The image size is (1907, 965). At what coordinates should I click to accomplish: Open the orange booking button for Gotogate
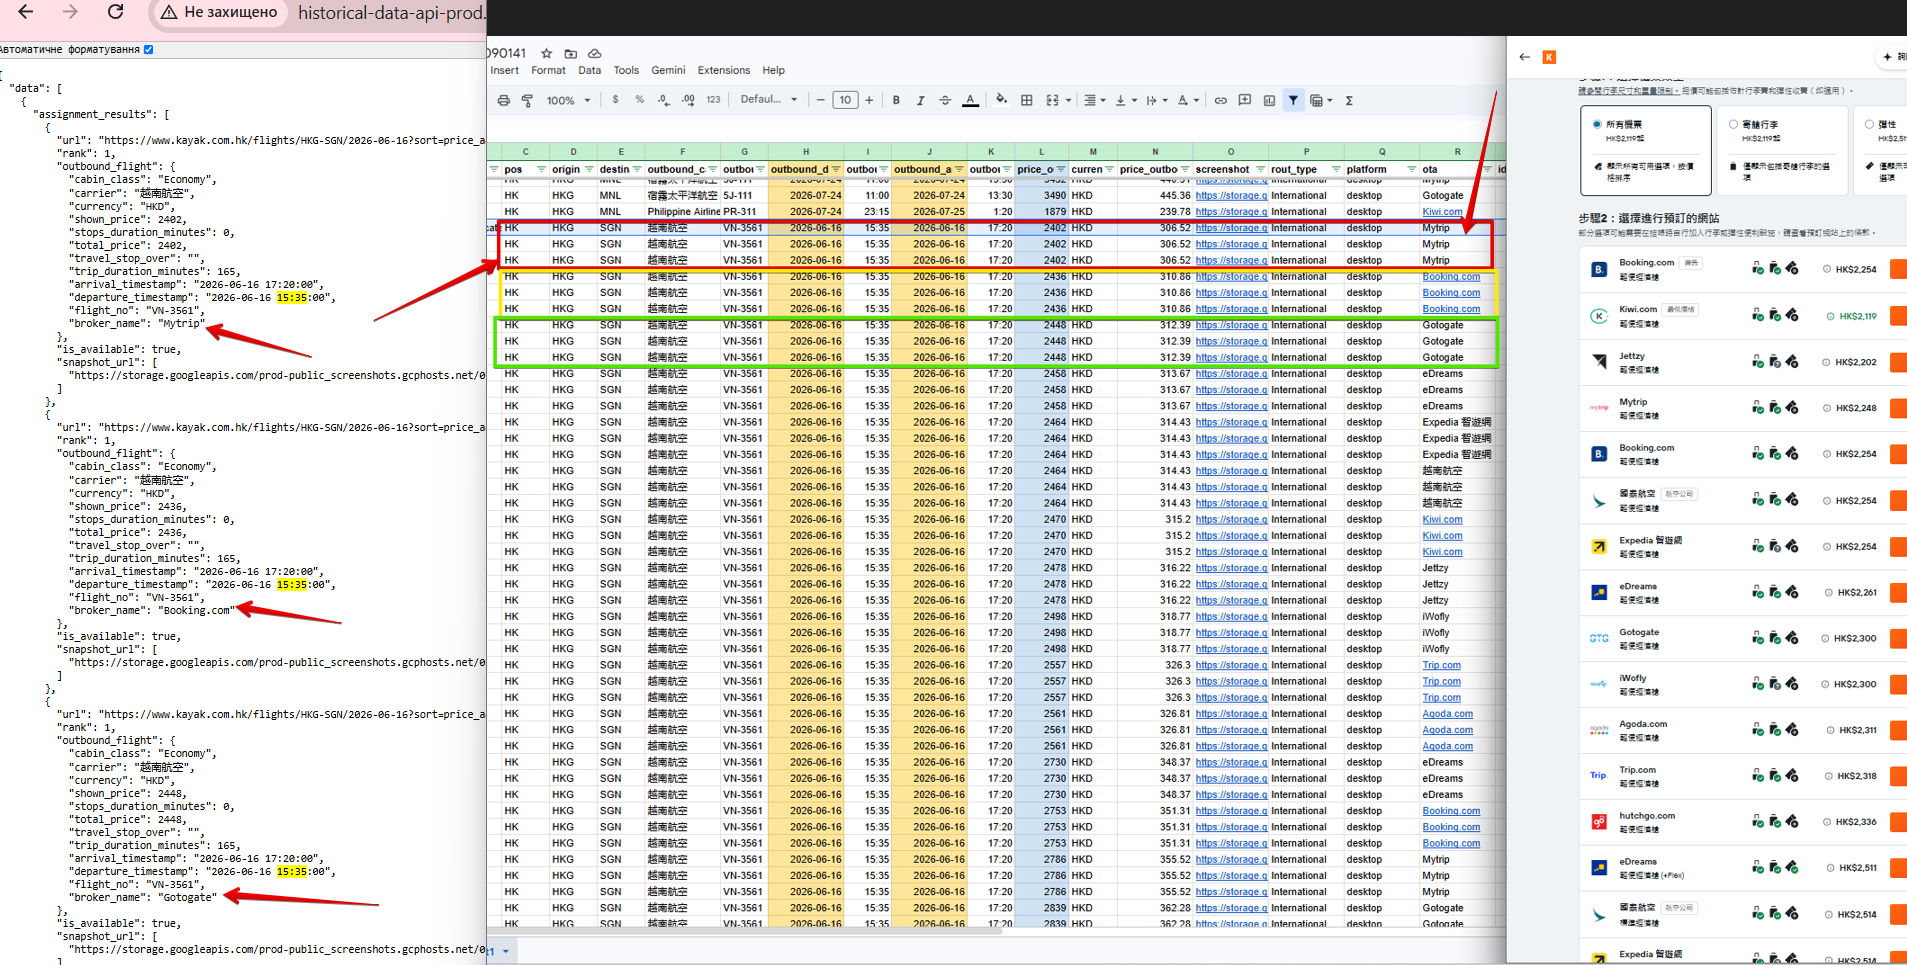(x=1898, y=638)
